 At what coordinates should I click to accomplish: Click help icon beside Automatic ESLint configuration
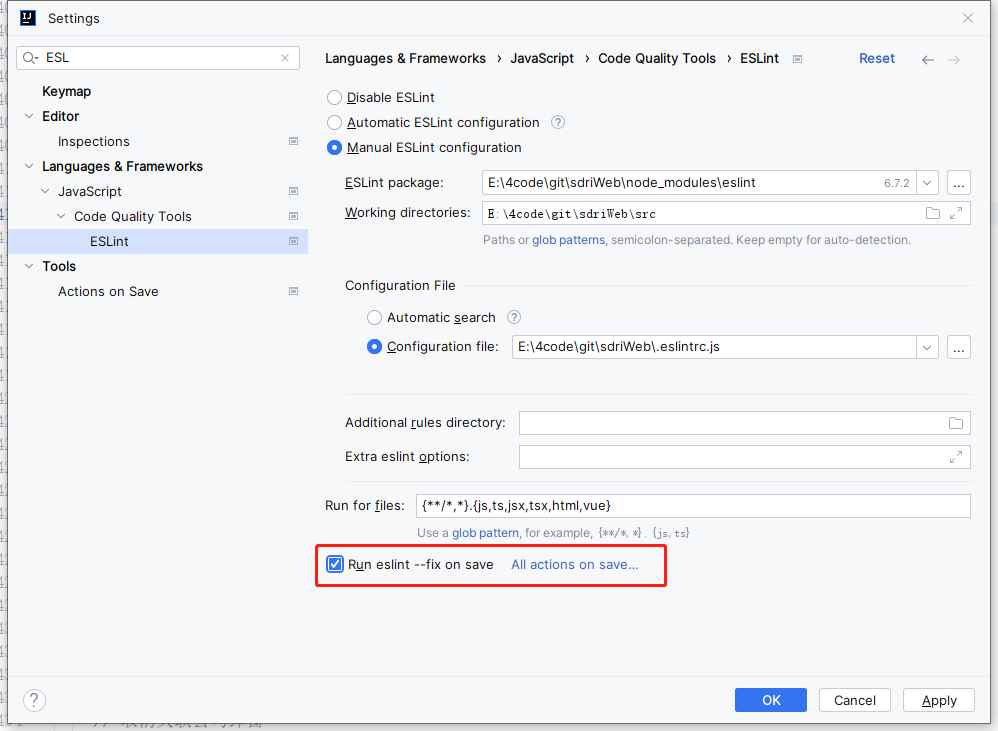(558, 123)
